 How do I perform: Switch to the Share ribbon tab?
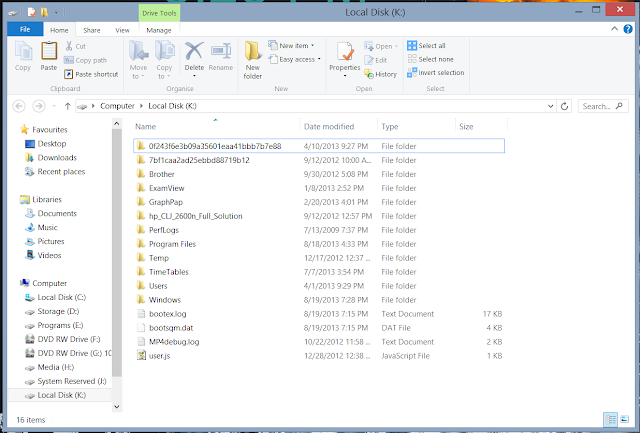point(91,30)
